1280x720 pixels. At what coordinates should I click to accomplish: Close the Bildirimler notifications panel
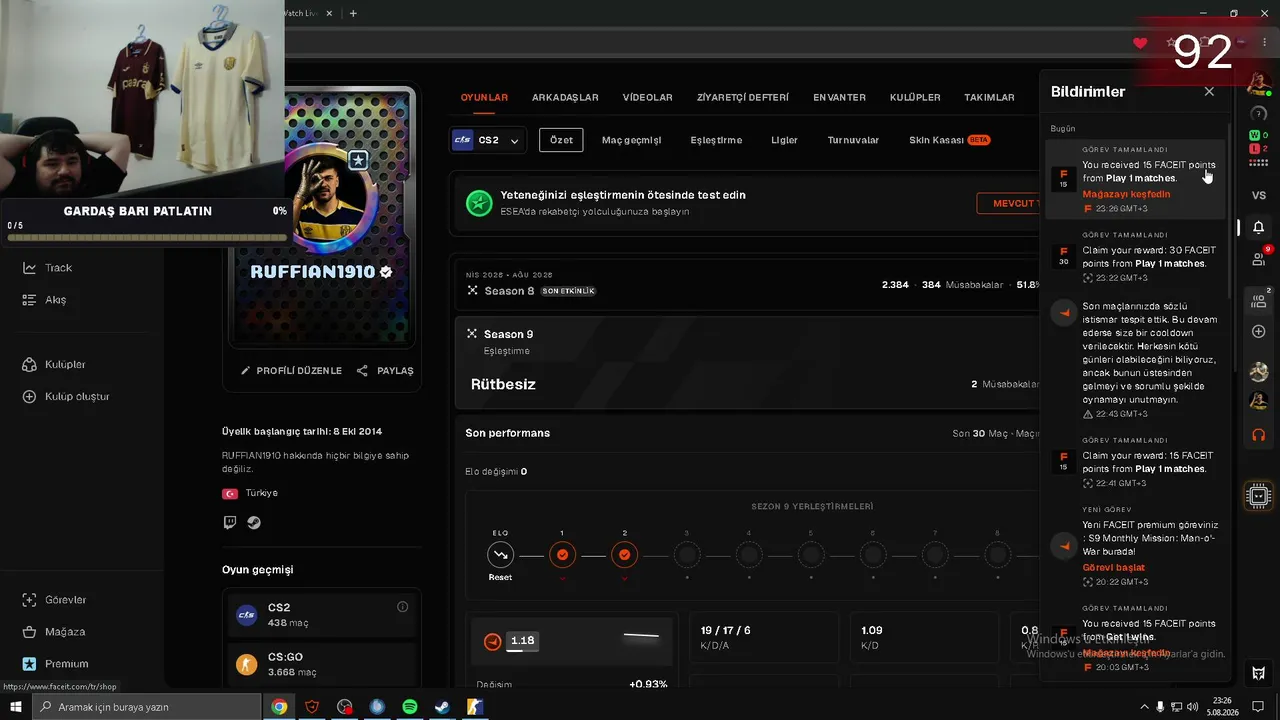1209,91
